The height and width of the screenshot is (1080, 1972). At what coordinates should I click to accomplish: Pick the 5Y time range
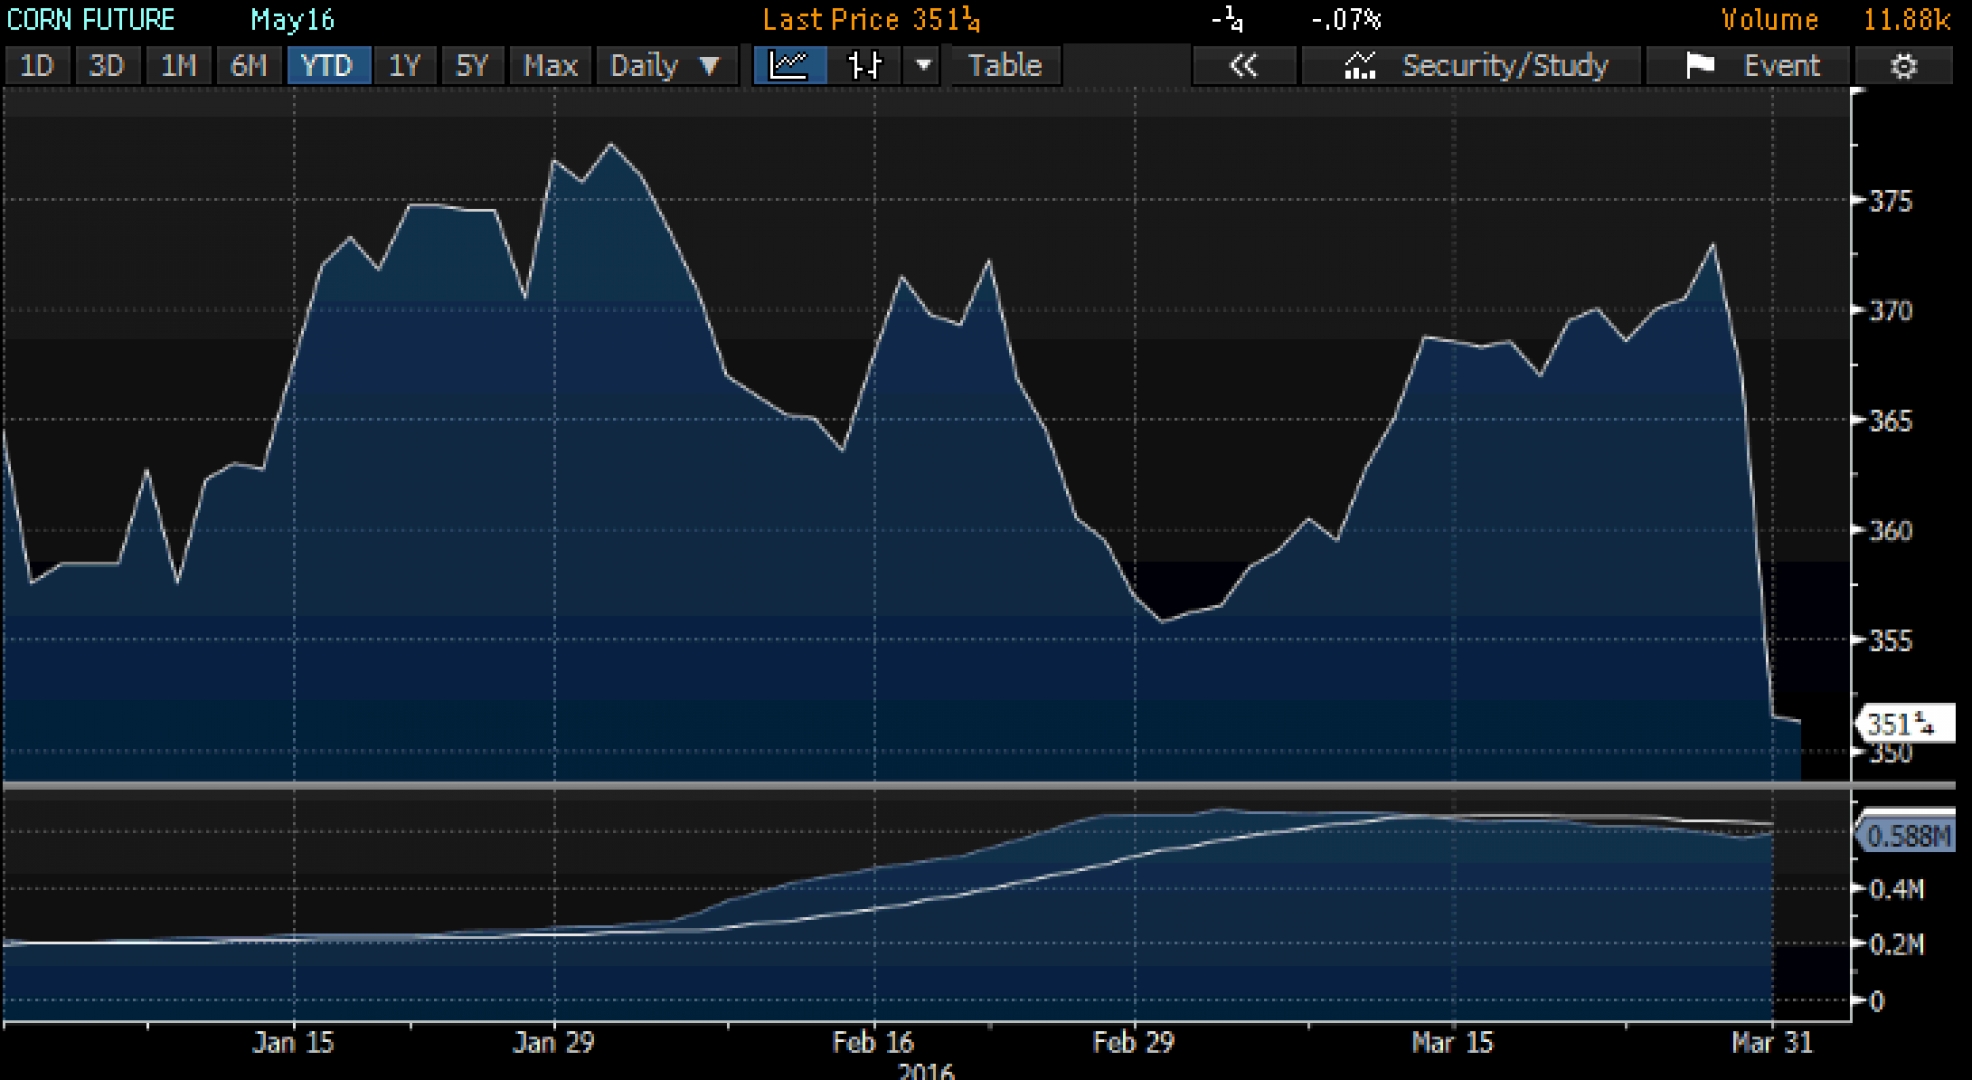(x=471, y=66)
